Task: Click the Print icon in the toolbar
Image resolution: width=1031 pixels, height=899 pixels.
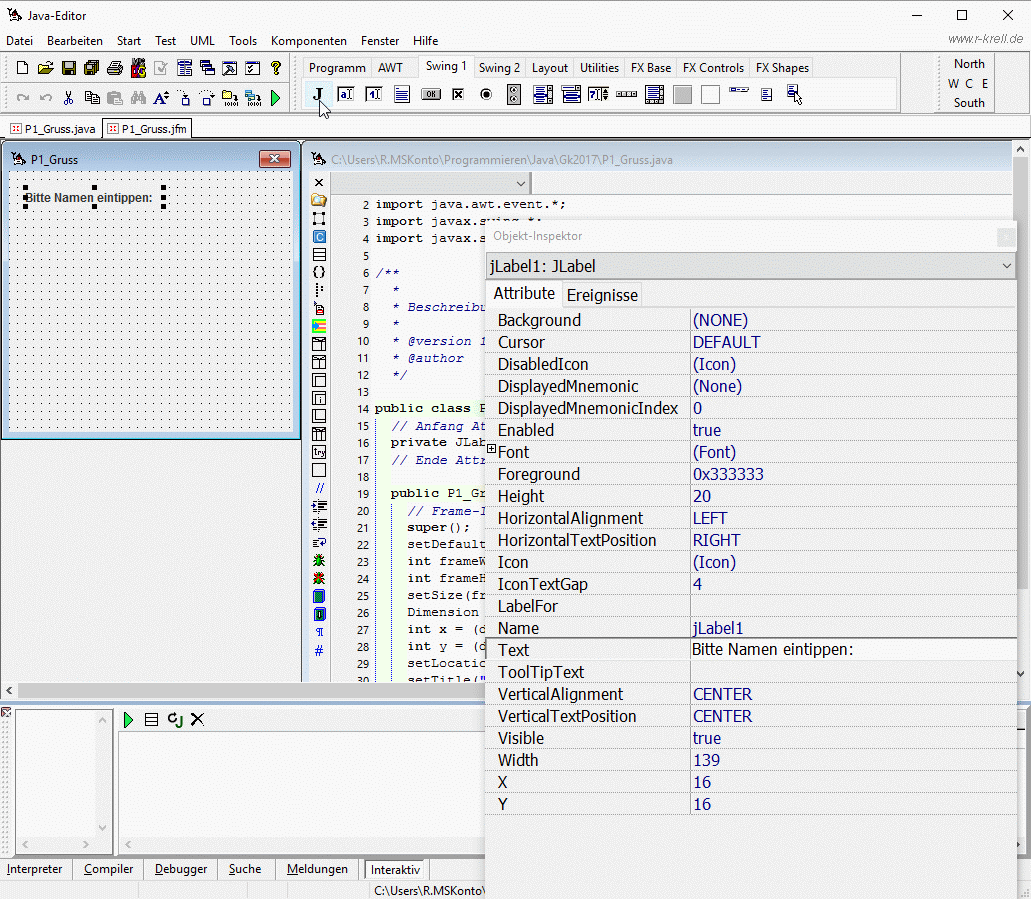Action: point(115,68)
